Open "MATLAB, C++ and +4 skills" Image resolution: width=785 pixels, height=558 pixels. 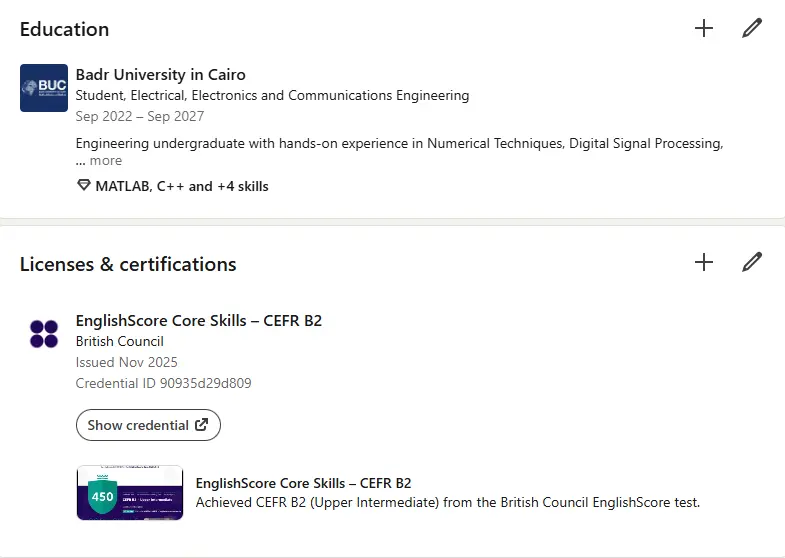[181, 186]
